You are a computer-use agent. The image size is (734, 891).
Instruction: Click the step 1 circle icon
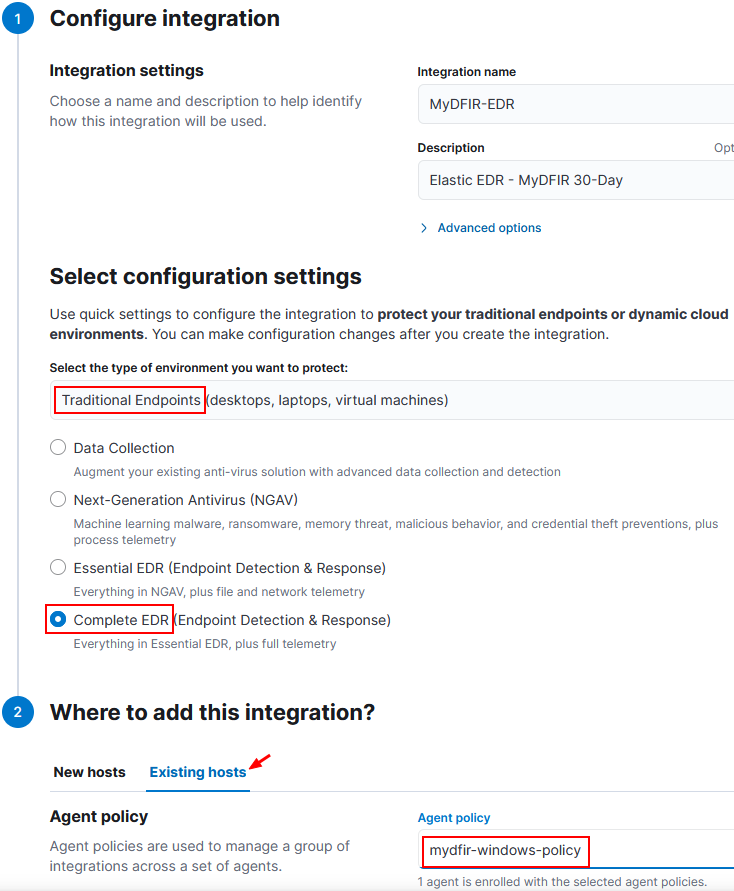(x=18, y=18)
